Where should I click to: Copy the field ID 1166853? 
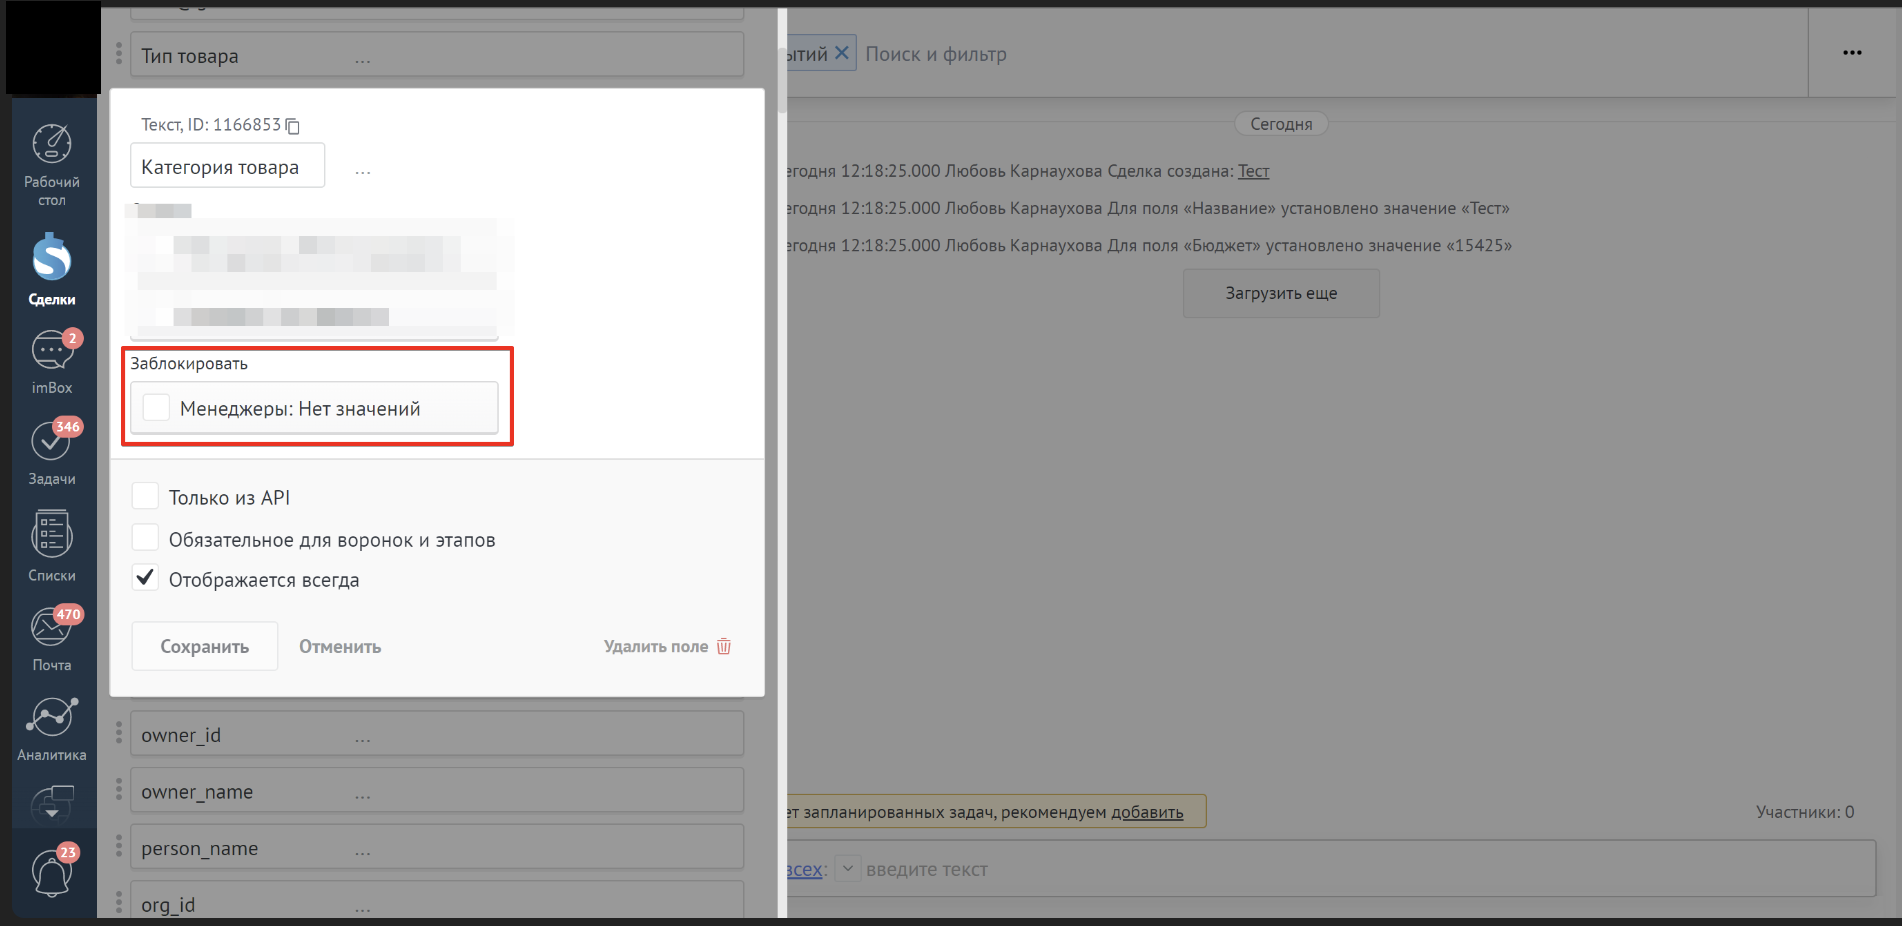pos(293,126)
